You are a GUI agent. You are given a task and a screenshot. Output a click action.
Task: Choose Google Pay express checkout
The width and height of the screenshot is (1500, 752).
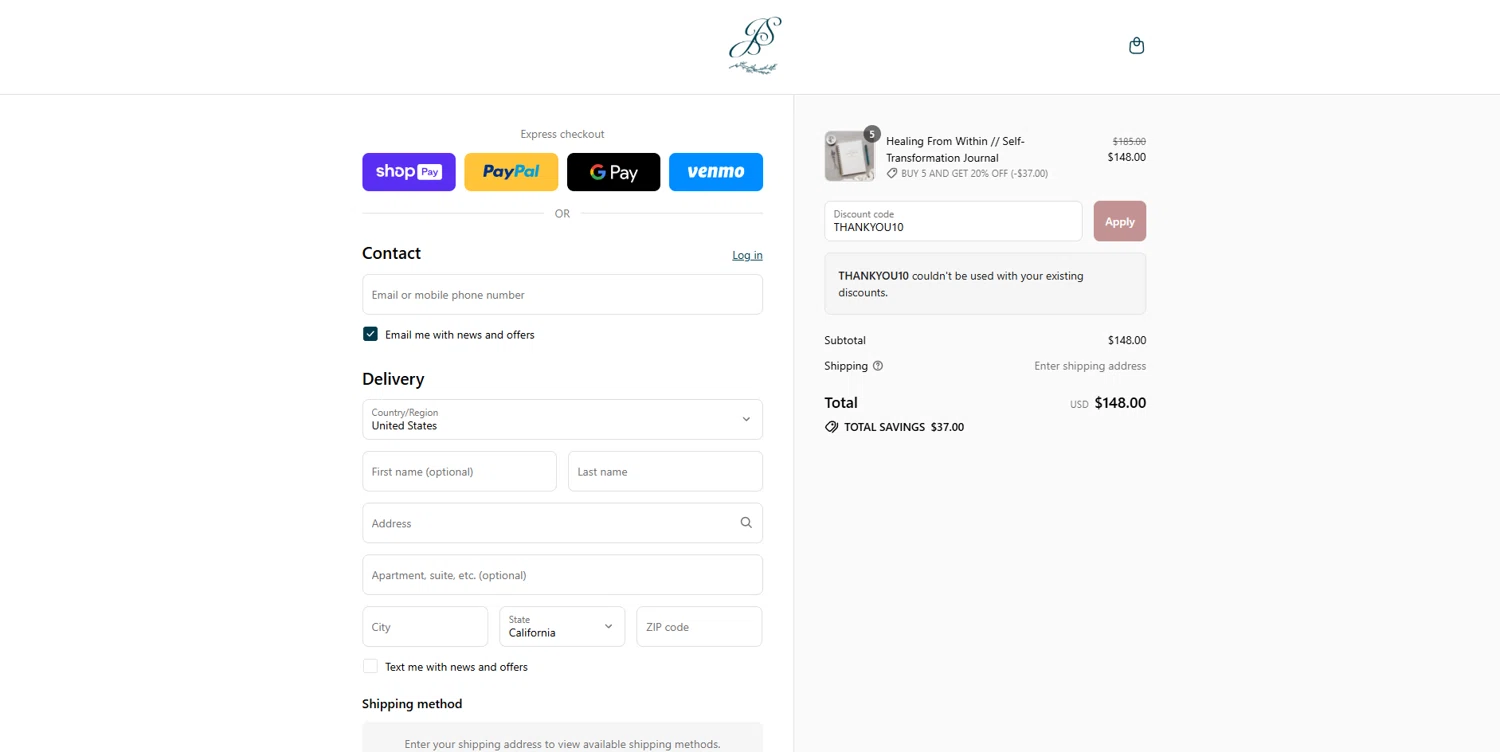point(613,172)
